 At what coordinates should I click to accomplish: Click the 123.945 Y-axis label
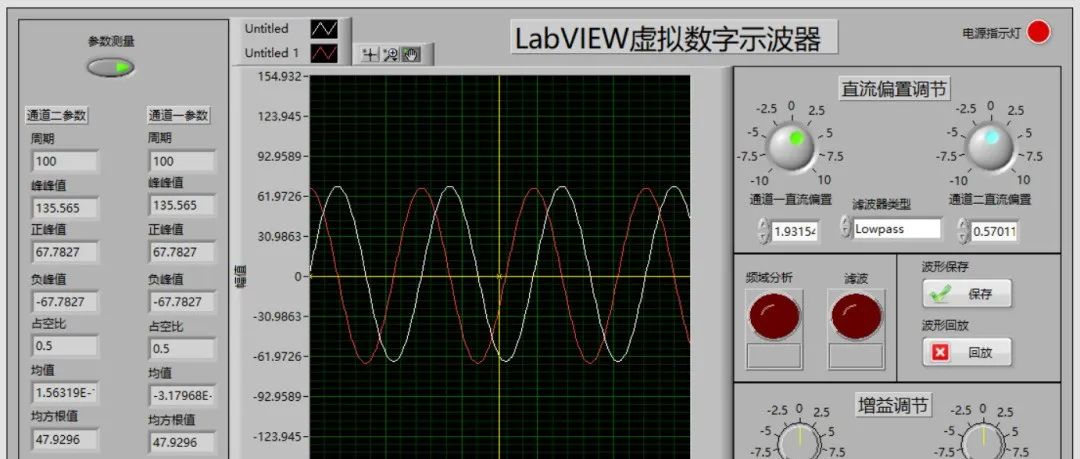pyautogui.click(x=280, y=116)
